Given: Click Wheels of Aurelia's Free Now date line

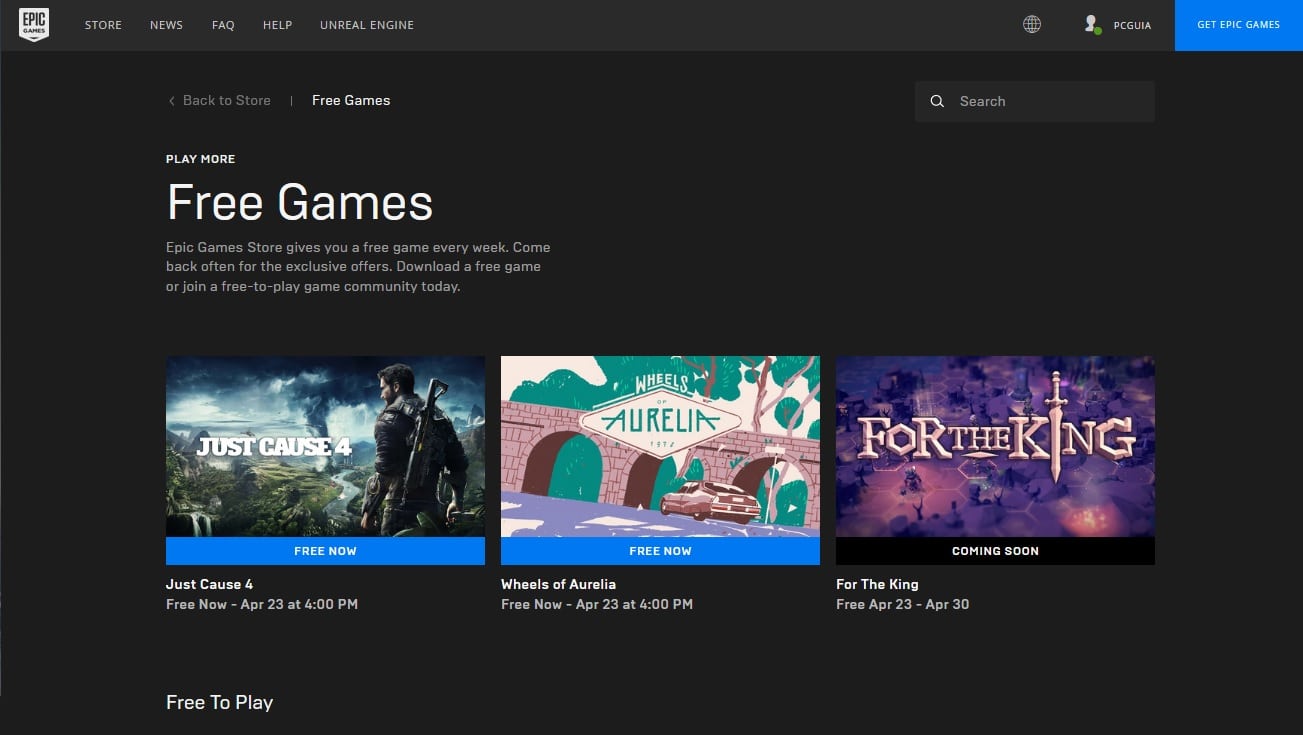Looking at the screenshot, I should click(x=597, y=604).
